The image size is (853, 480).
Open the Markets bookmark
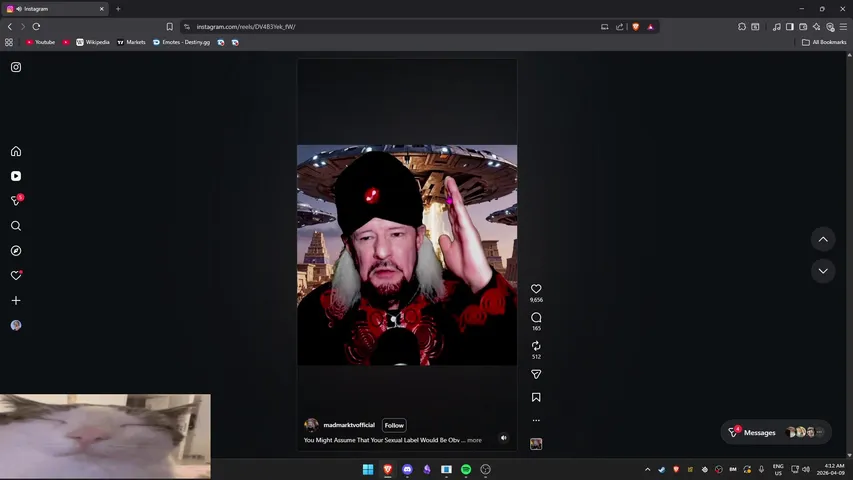click(x=132, y=42)
